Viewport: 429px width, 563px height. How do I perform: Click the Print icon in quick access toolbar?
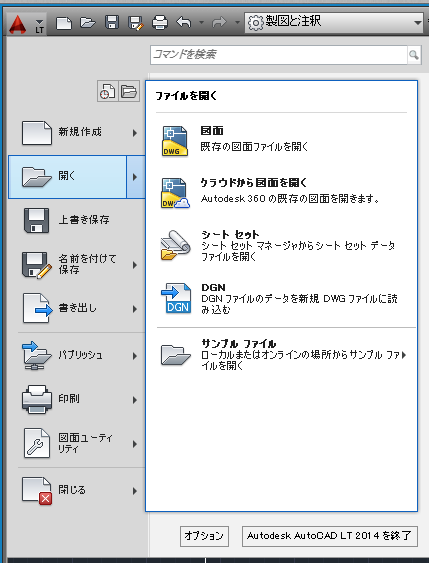tap(160, 23)
